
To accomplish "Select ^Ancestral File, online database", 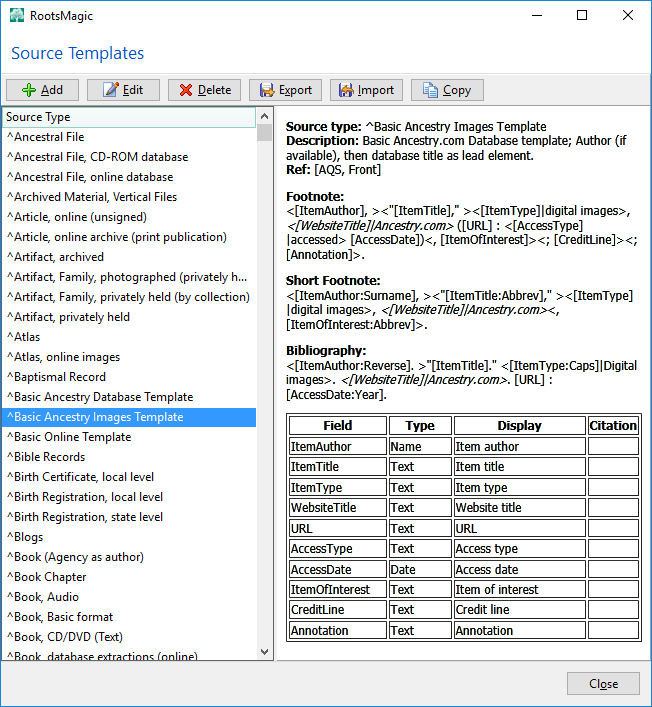I will tap(129, 177).
